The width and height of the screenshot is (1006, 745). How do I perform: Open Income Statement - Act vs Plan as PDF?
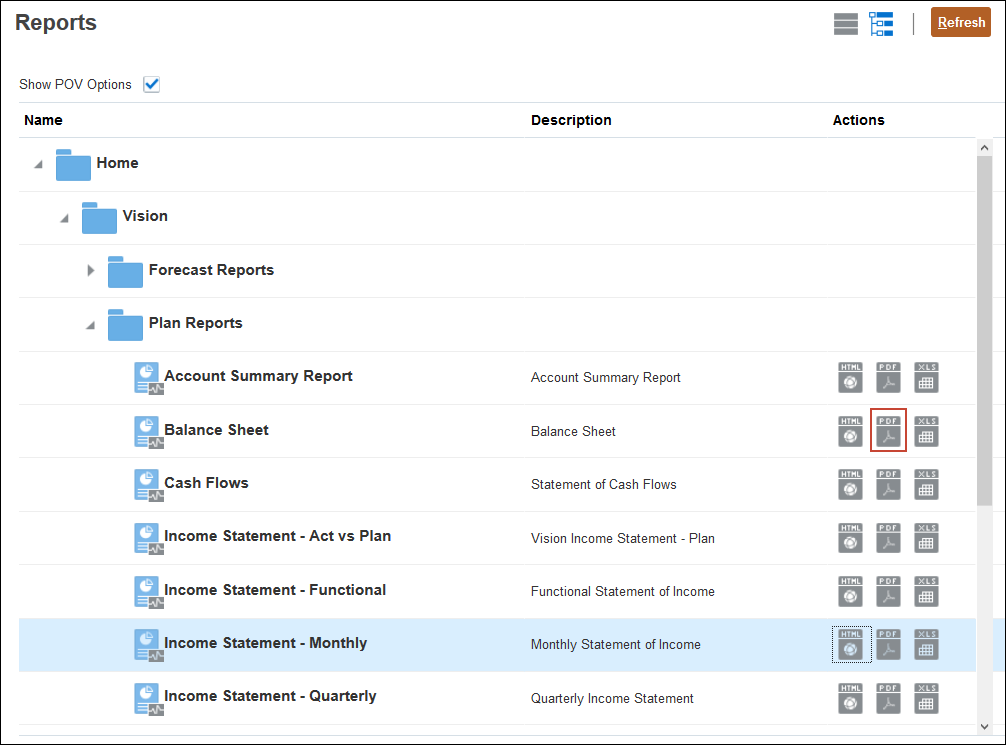click(x=888, y=538)
